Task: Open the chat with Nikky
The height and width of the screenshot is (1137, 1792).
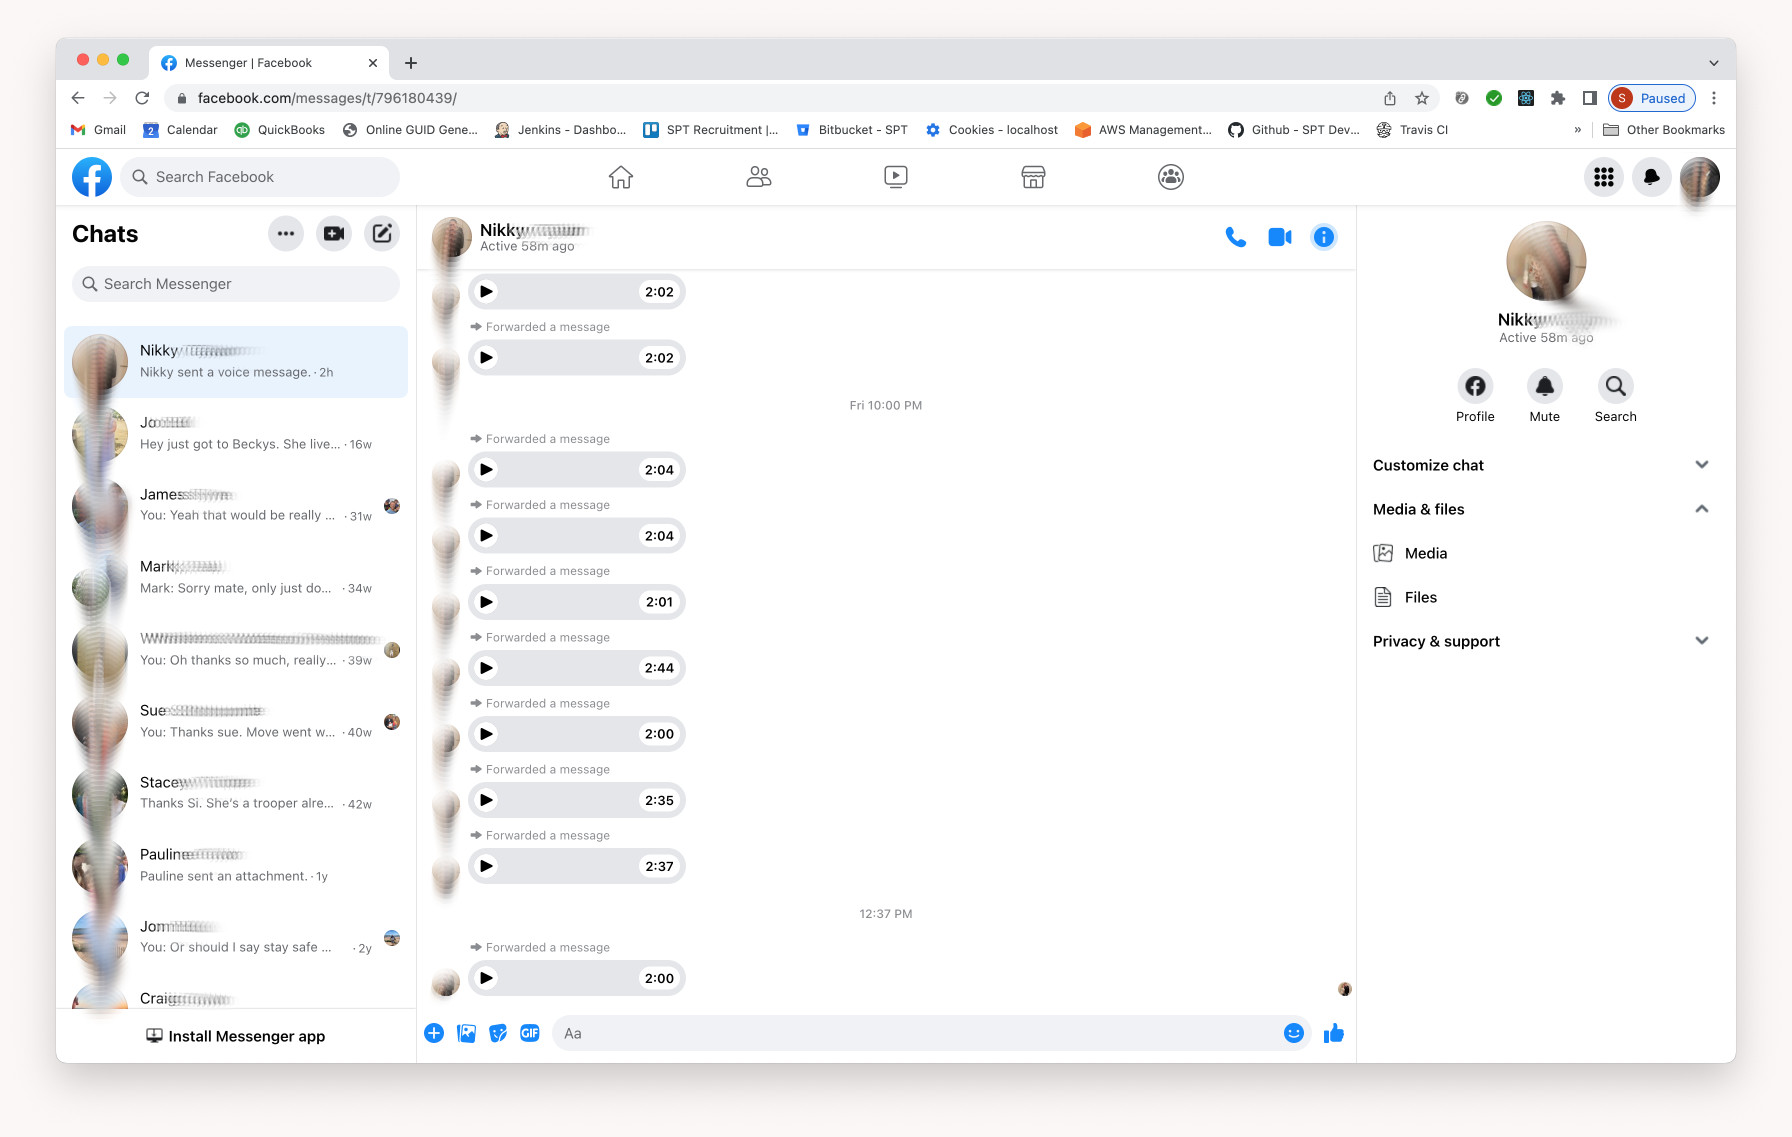Action: 236,362
